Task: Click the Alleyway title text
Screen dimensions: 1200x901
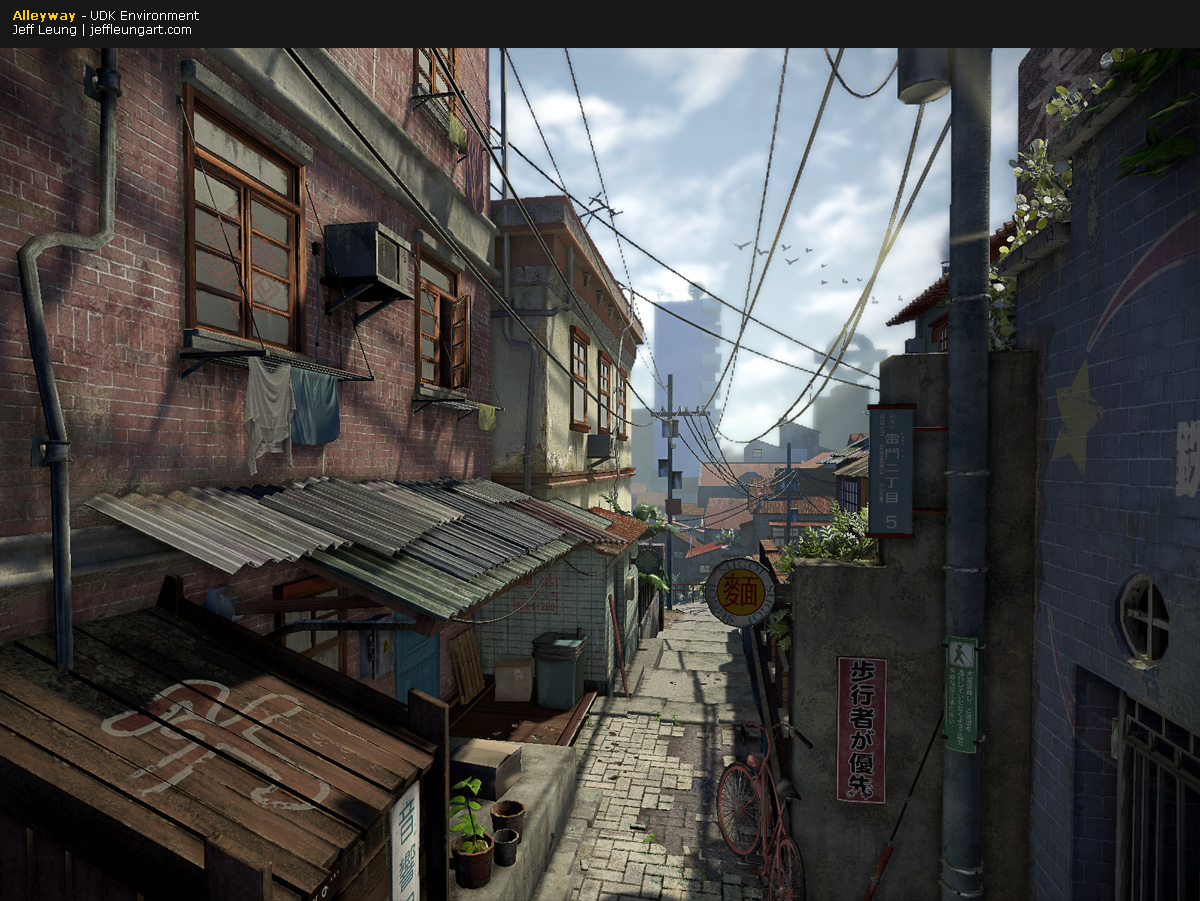Action: (x=43, y=15)
